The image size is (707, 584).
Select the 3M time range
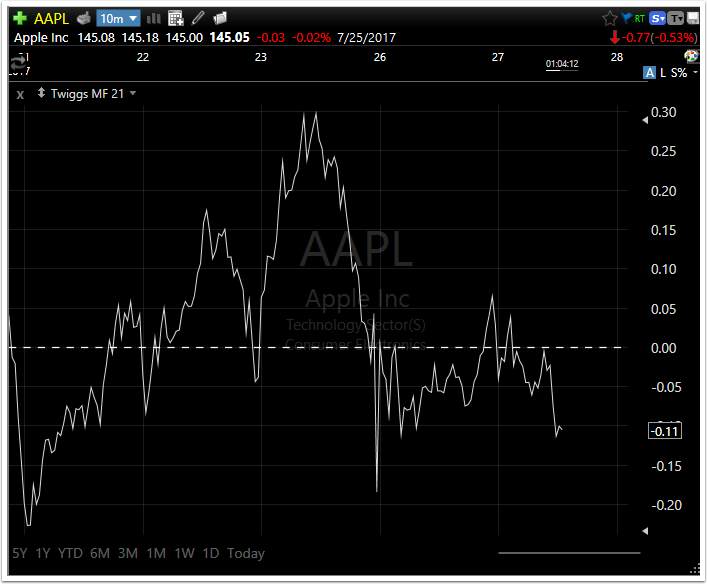[128, 553]
